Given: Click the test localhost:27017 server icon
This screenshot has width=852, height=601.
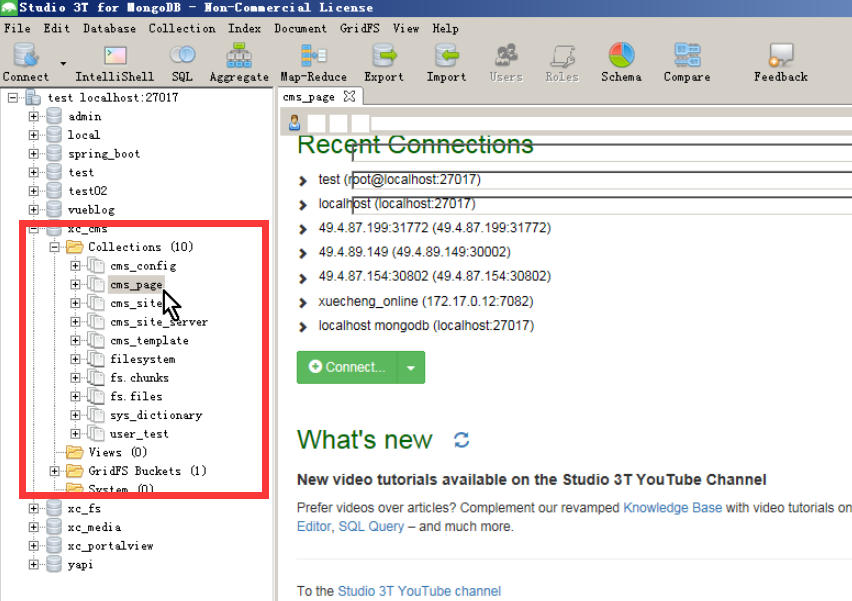Looking at the screenshot, I should 34,98.
